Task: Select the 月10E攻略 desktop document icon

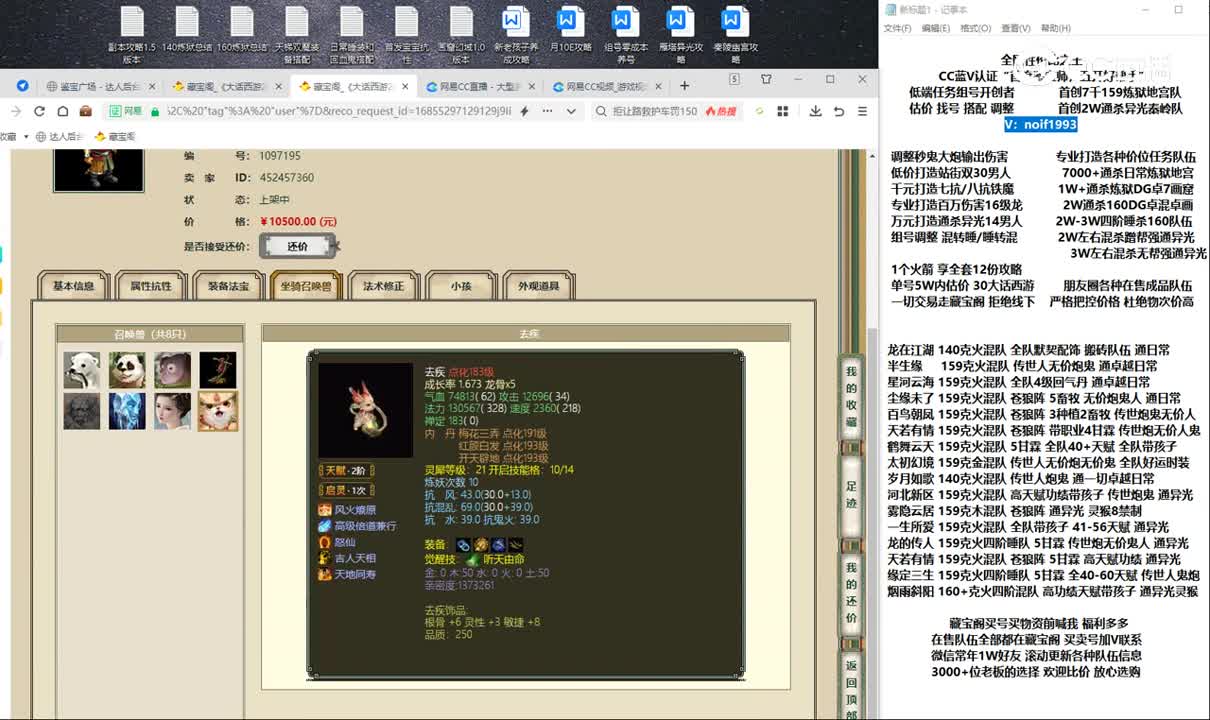Action: click(x=570, y=32)
